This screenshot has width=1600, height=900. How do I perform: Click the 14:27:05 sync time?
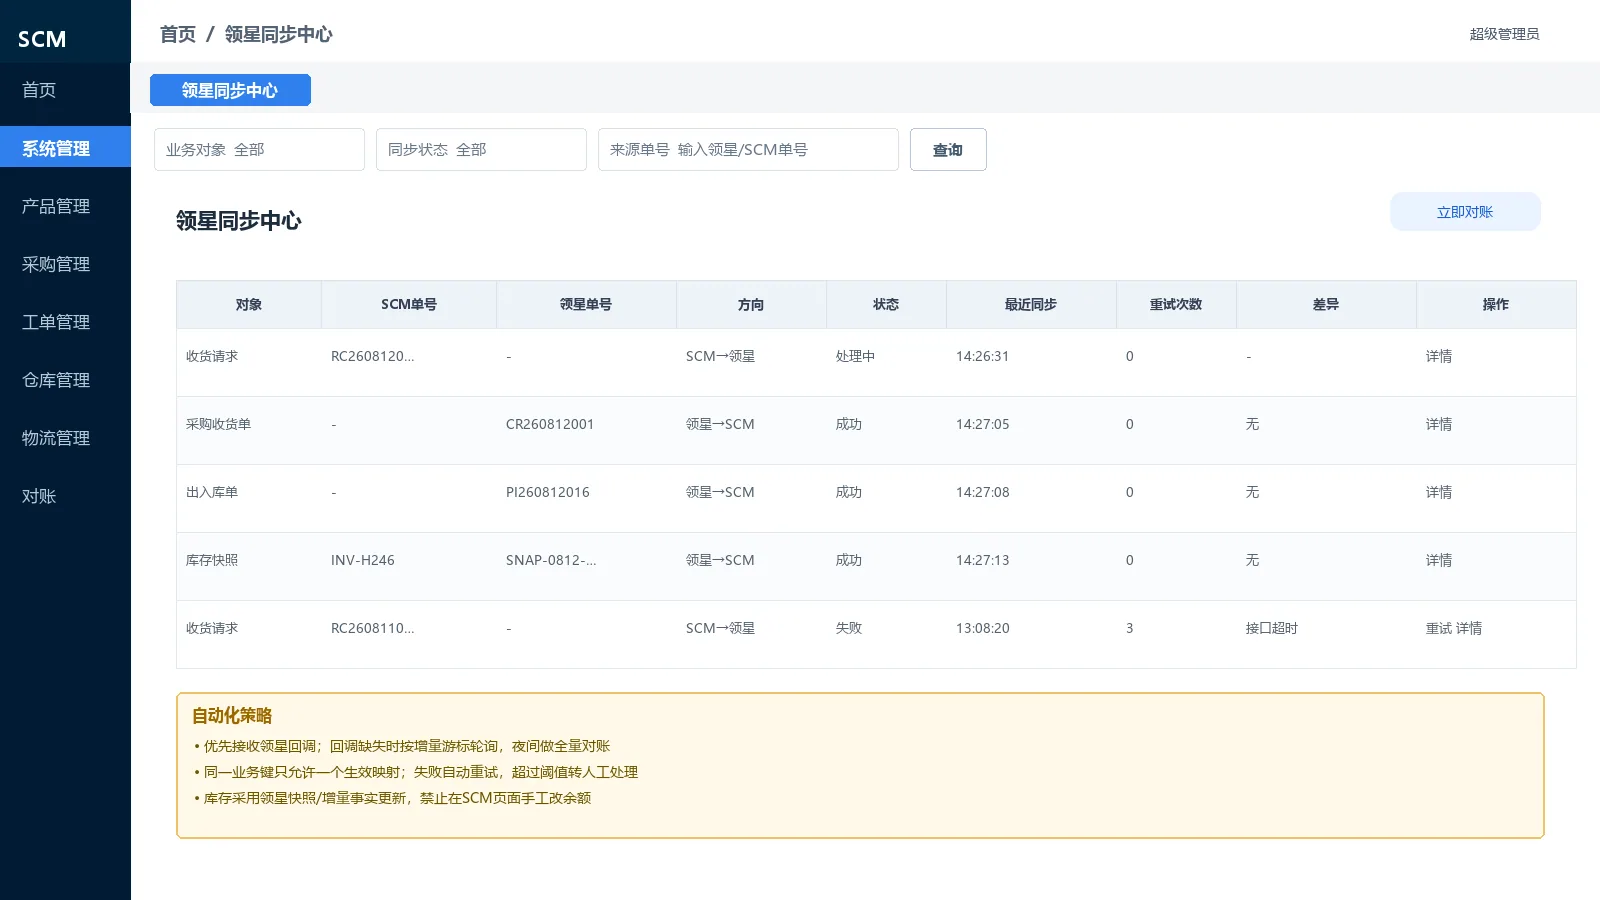click(982, 424)
